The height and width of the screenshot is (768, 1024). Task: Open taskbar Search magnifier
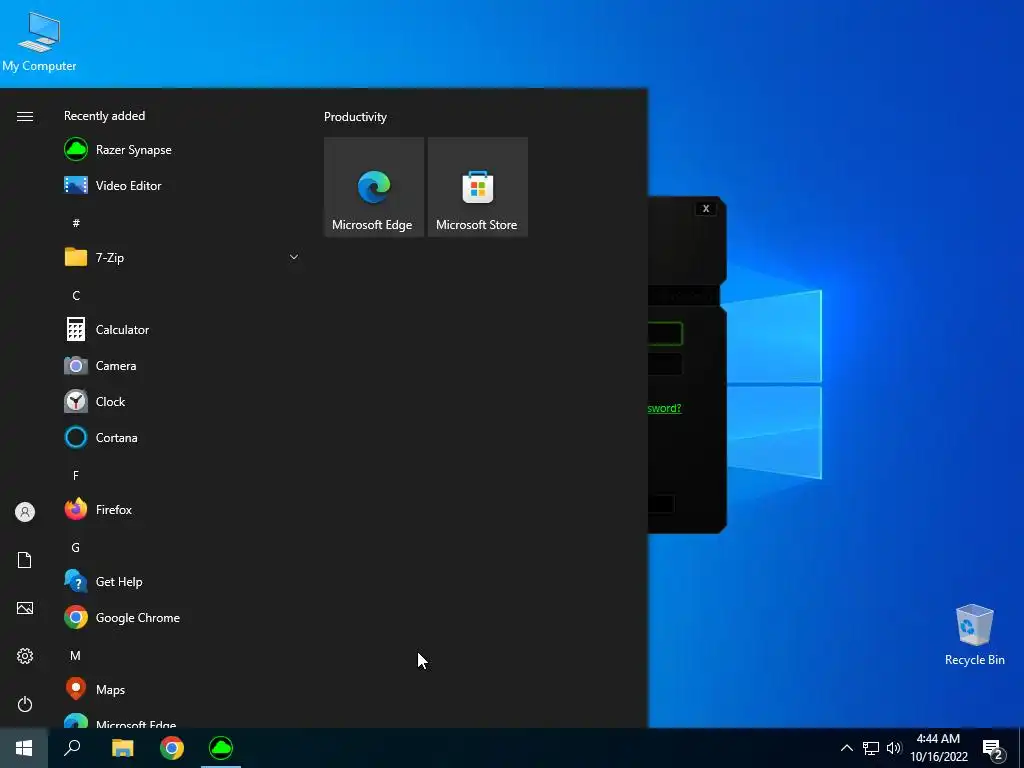72,748
